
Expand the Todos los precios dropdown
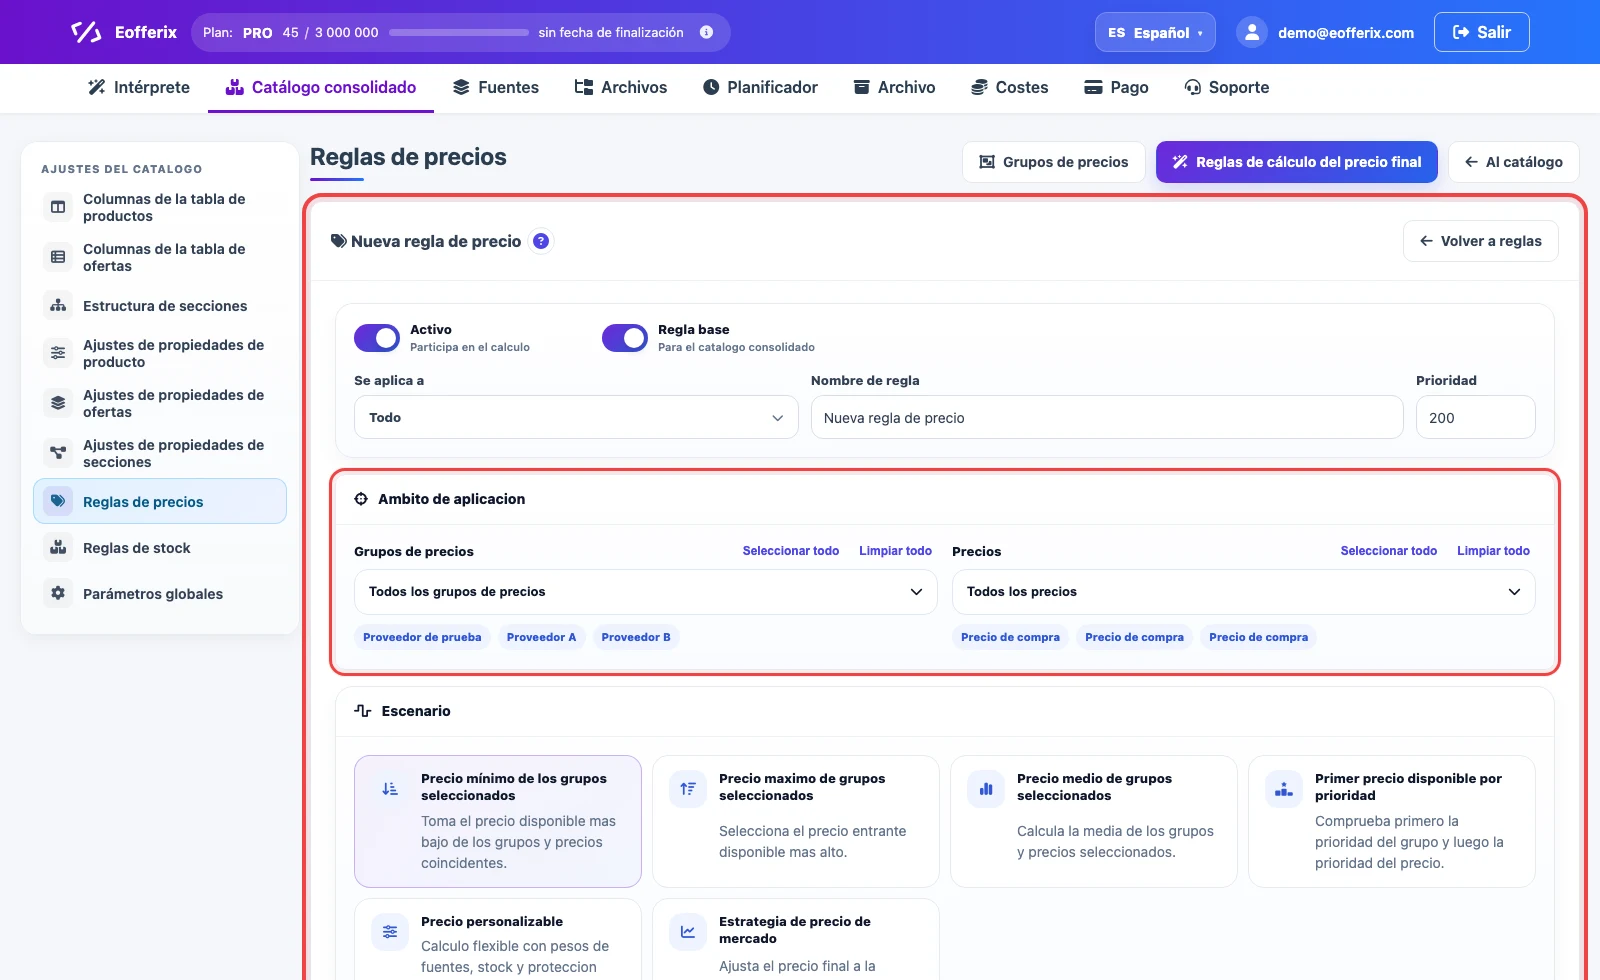[x=1244, y=592]
